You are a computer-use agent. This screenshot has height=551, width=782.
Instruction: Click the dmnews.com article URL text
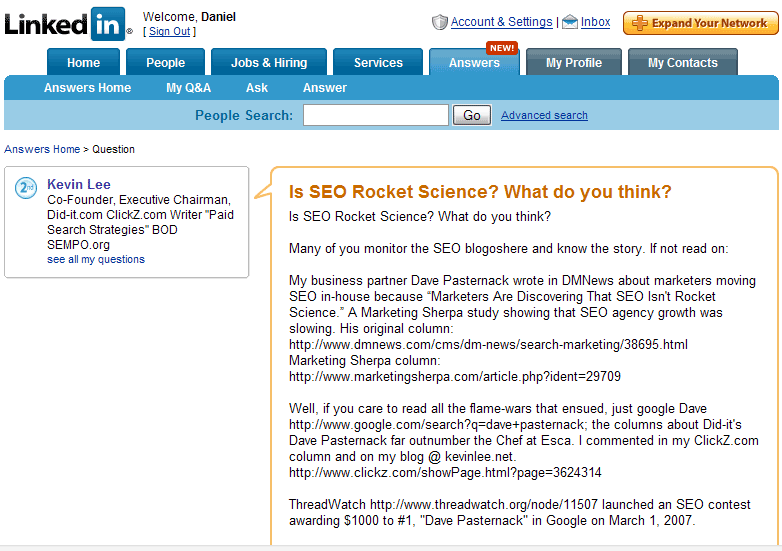tap(488, 345)
